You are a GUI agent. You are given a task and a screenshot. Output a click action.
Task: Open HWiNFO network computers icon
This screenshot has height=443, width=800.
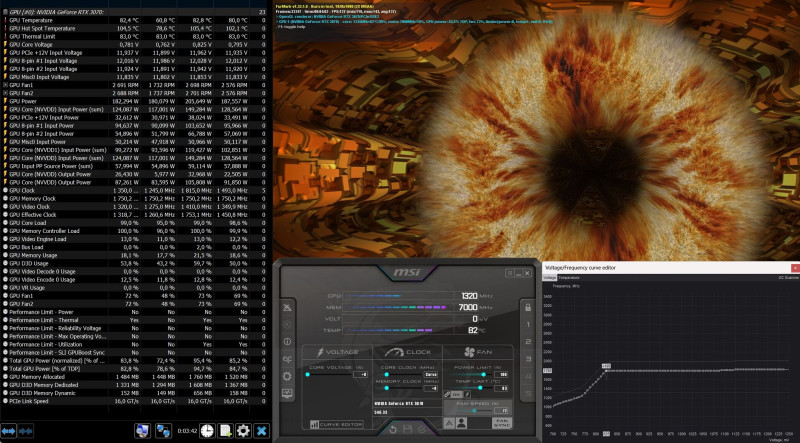[x=163, y=430]
